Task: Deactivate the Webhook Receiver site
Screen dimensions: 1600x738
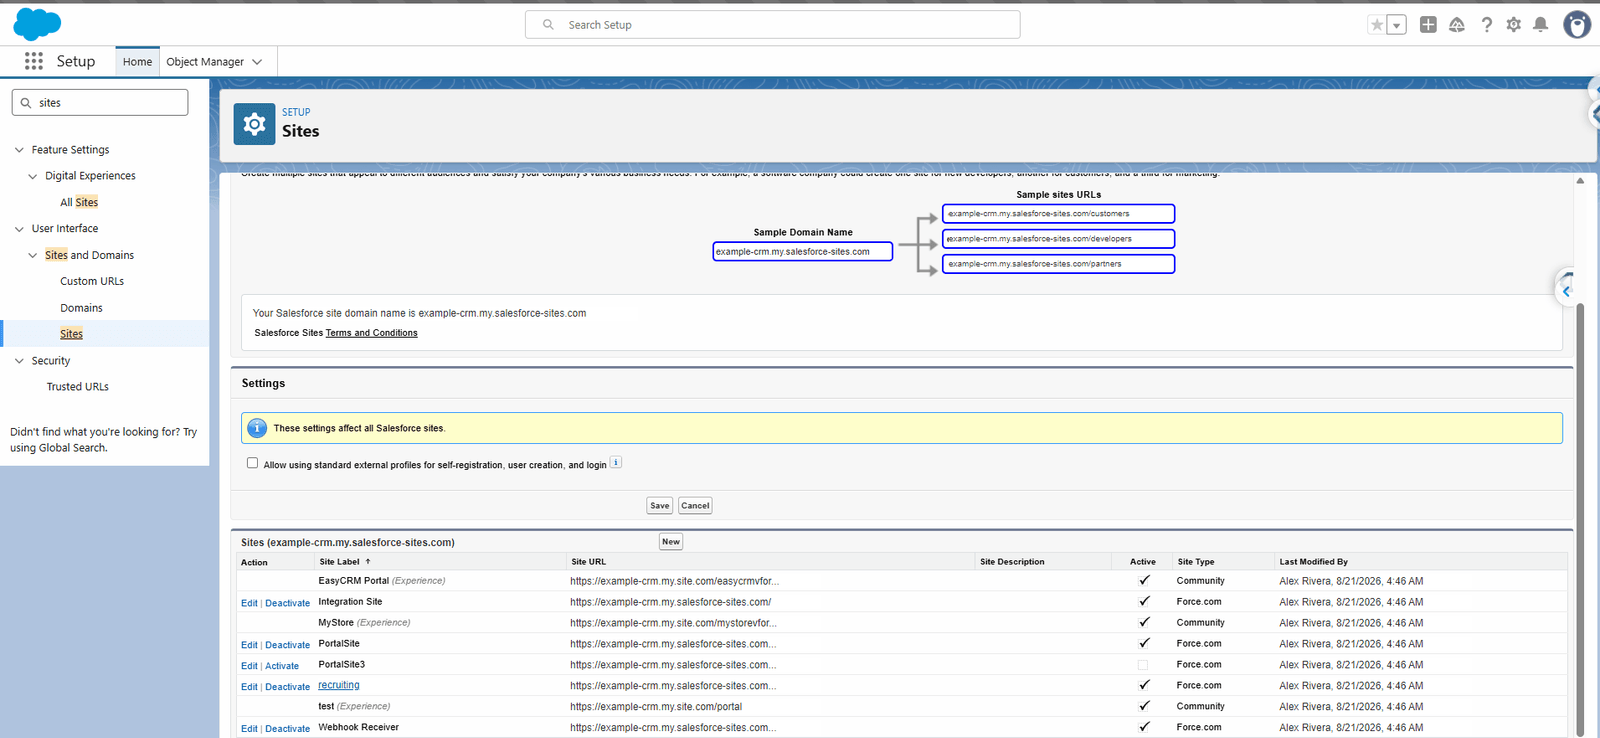Action: click(x=287, y=729)
